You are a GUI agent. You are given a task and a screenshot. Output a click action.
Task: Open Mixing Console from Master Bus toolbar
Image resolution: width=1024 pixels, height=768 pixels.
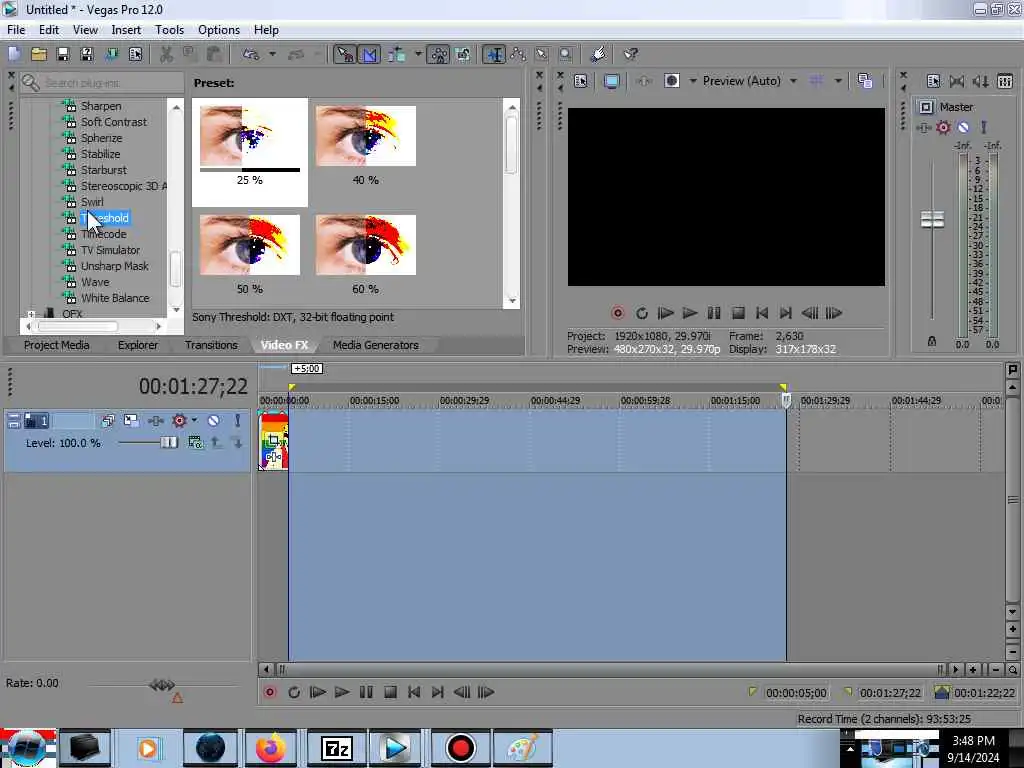(1004, 81)
